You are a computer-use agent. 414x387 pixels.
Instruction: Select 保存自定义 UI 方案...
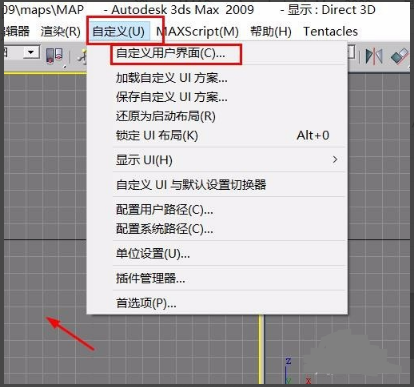point(217,97)
